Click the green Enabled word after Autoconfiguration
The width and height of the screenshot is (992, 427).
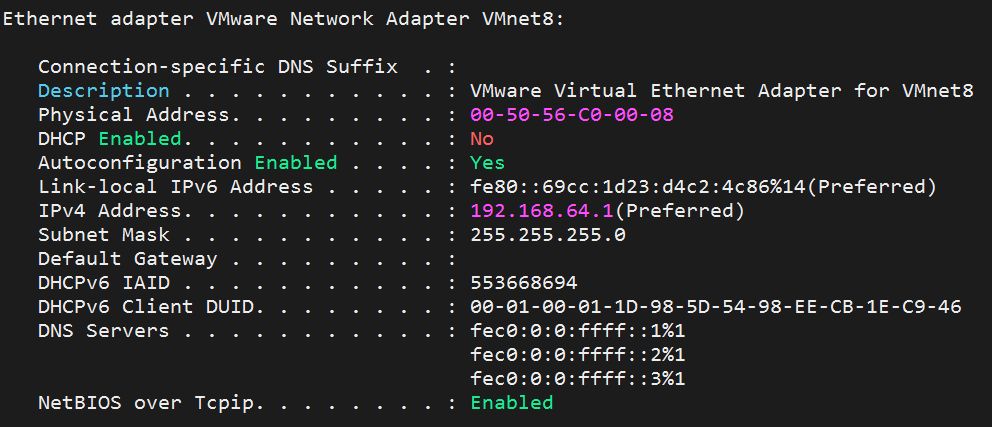296,163
